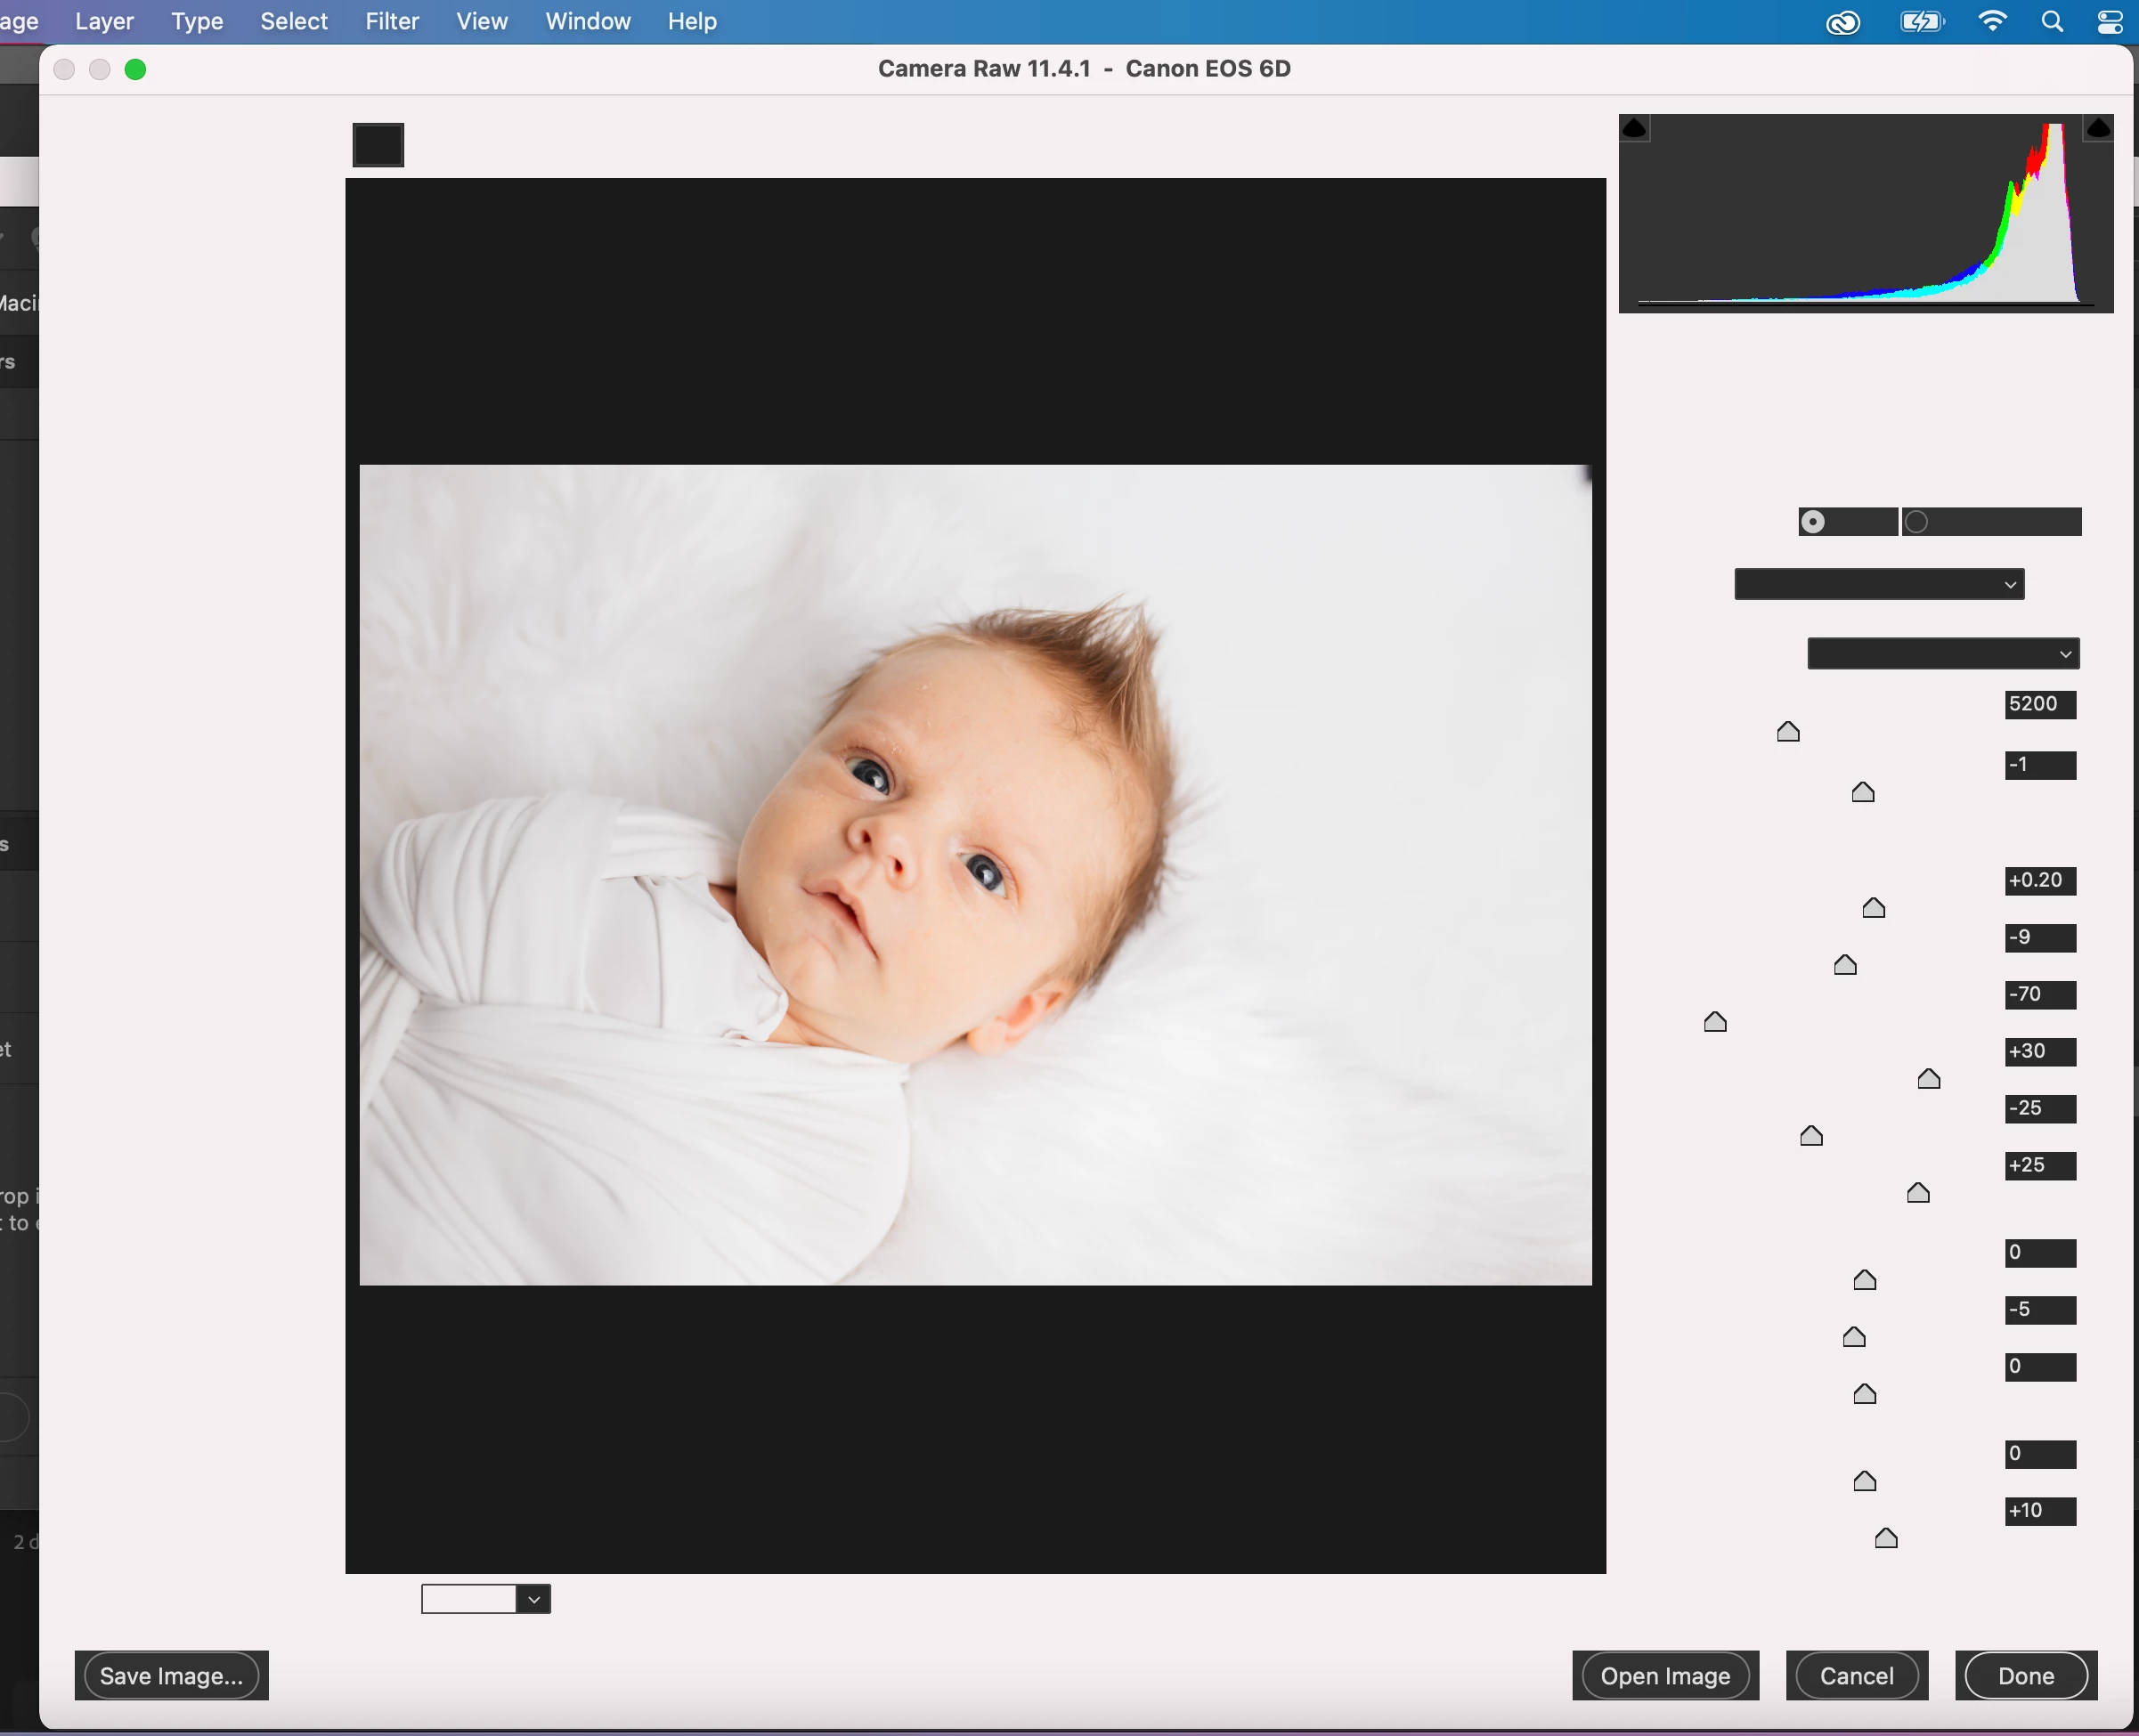The width and height of the screenshot is (2139, 1736).
Task: Expand the dropdown above the 5200 field
Action: point(1943,654)
